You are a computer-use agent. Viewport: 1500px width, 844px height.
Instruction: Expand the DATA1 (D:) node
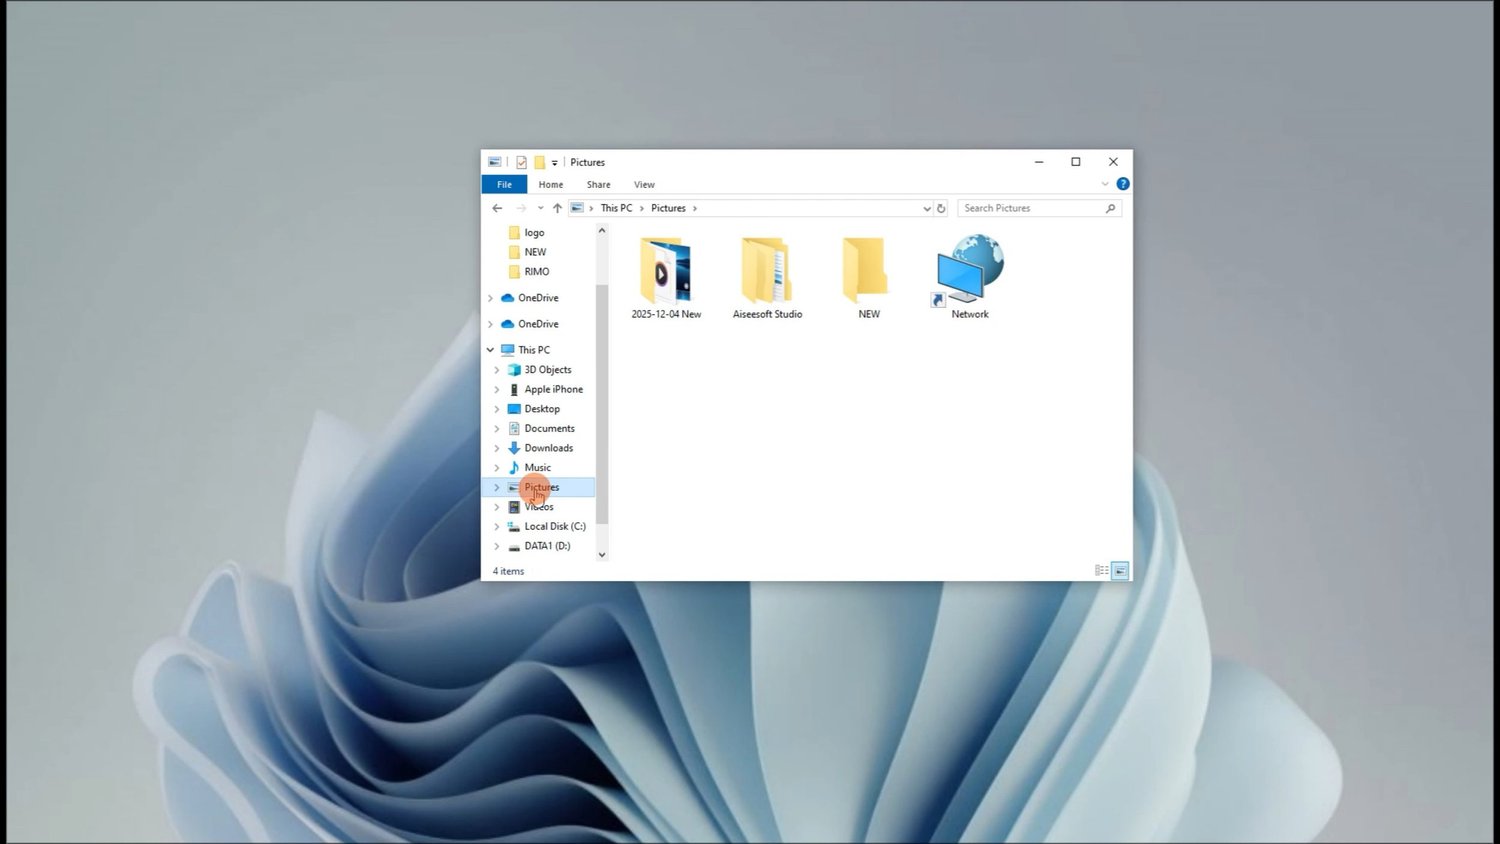(497, 546)
